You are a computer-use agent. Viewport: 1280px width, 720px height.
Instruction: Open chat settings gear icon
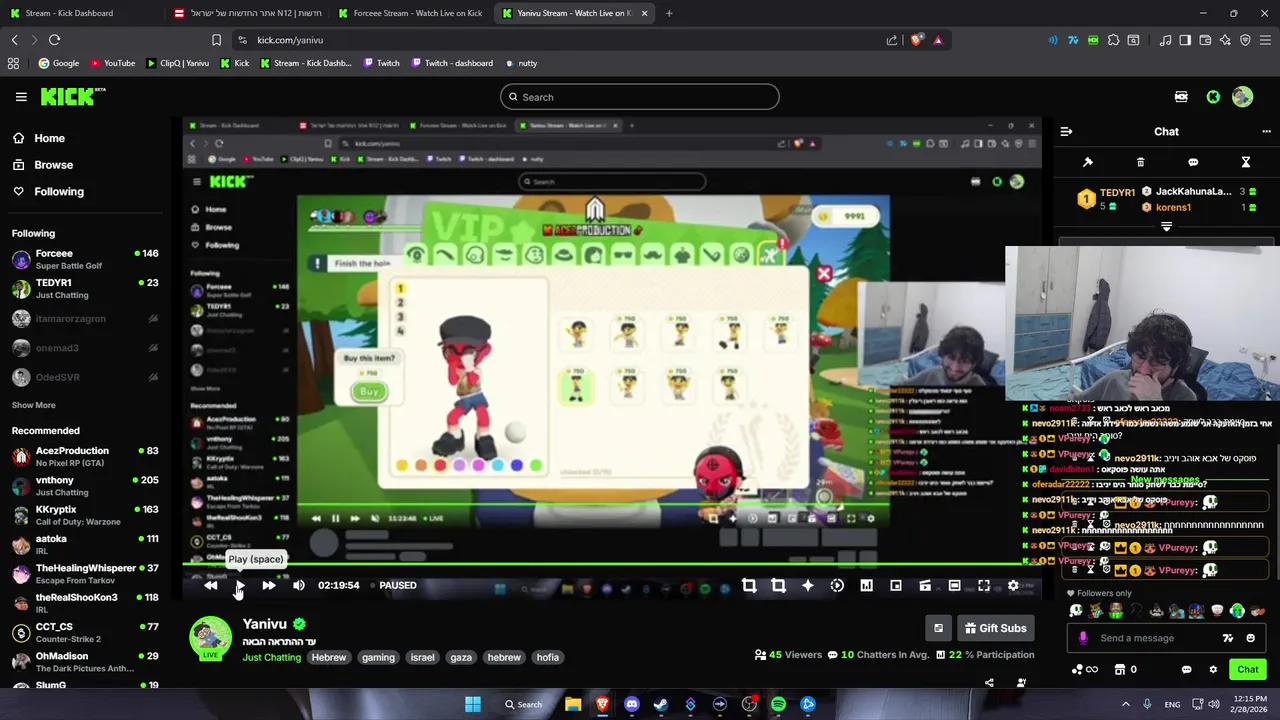(1213, 670)
